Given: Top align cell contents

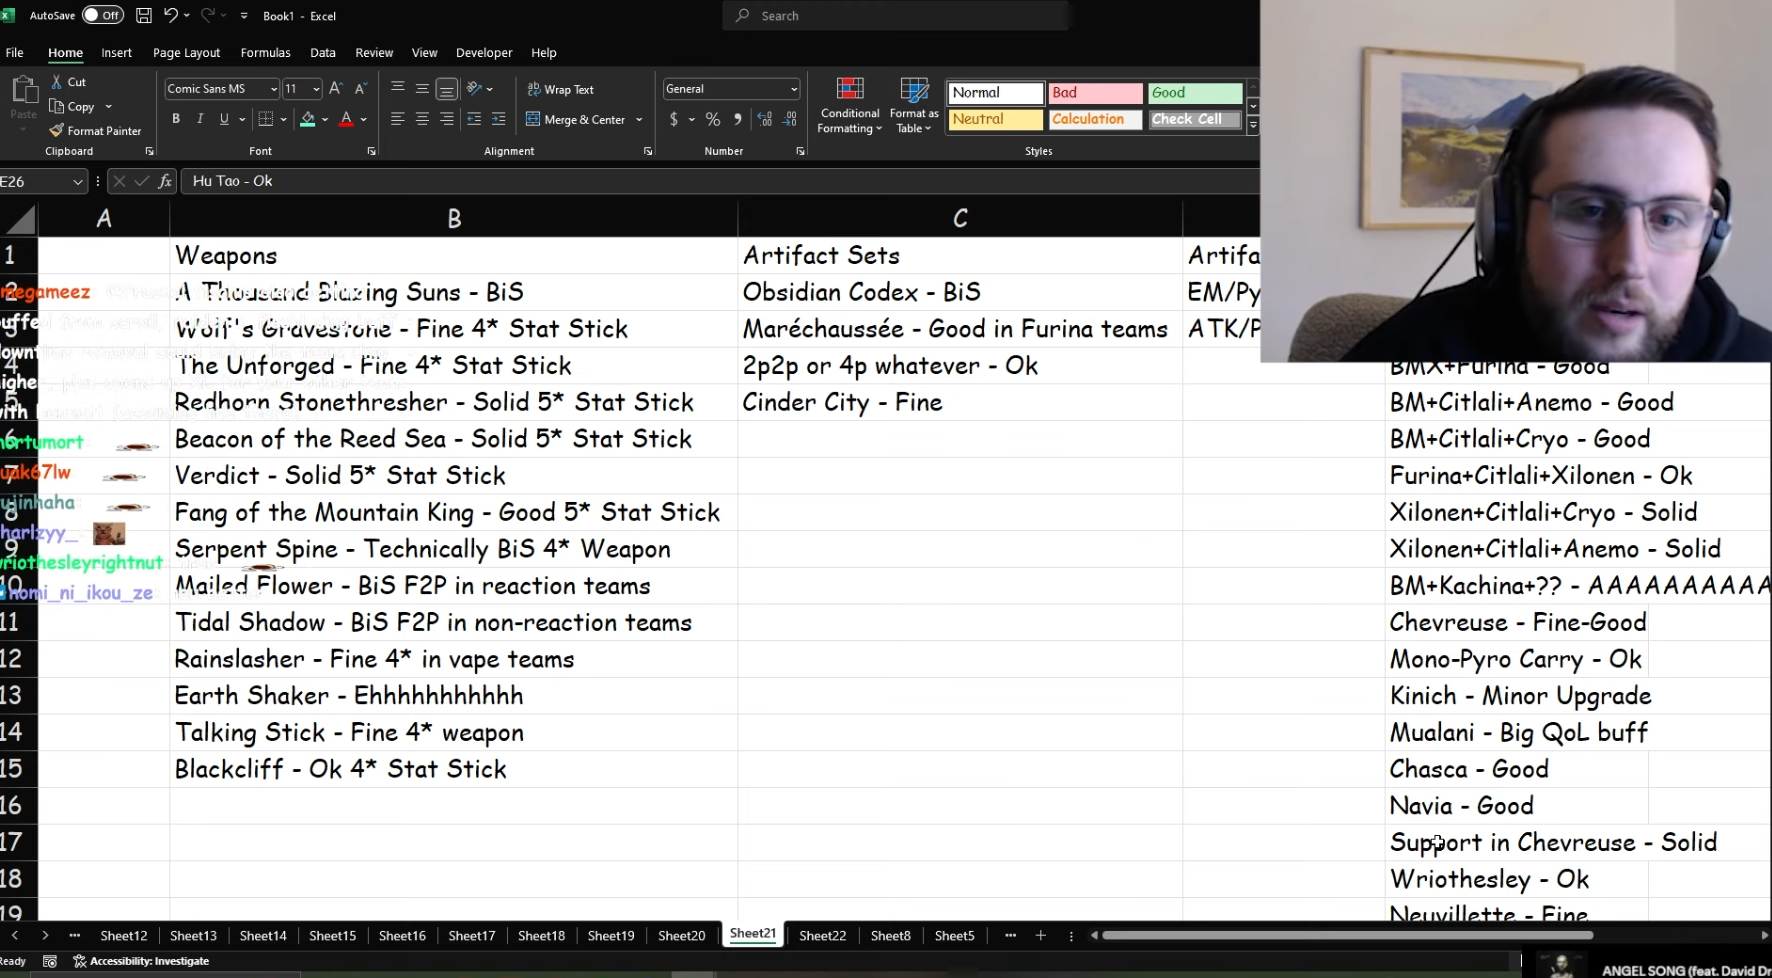Looking at the screenshot, I should (398, 88).
